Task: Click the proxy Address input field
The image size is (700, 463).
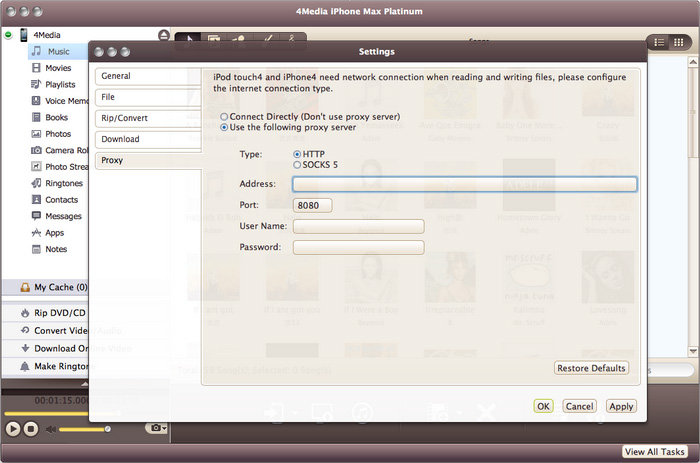Action: tap(464, 184)
